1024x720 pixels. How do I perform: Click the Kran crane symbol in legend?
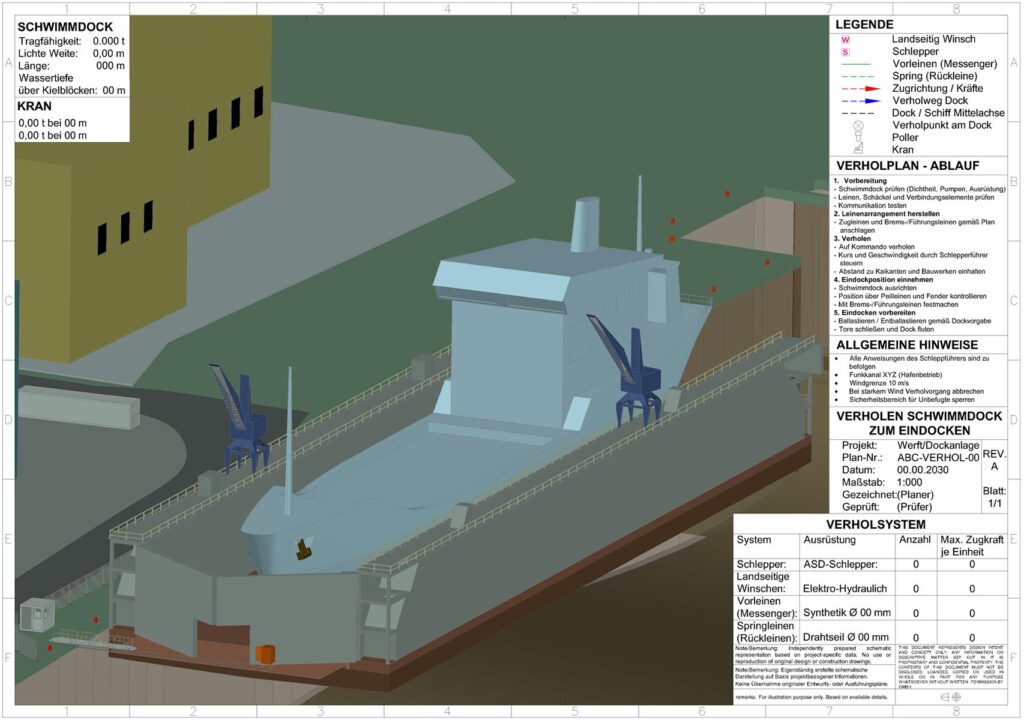[x=858, y=149]
